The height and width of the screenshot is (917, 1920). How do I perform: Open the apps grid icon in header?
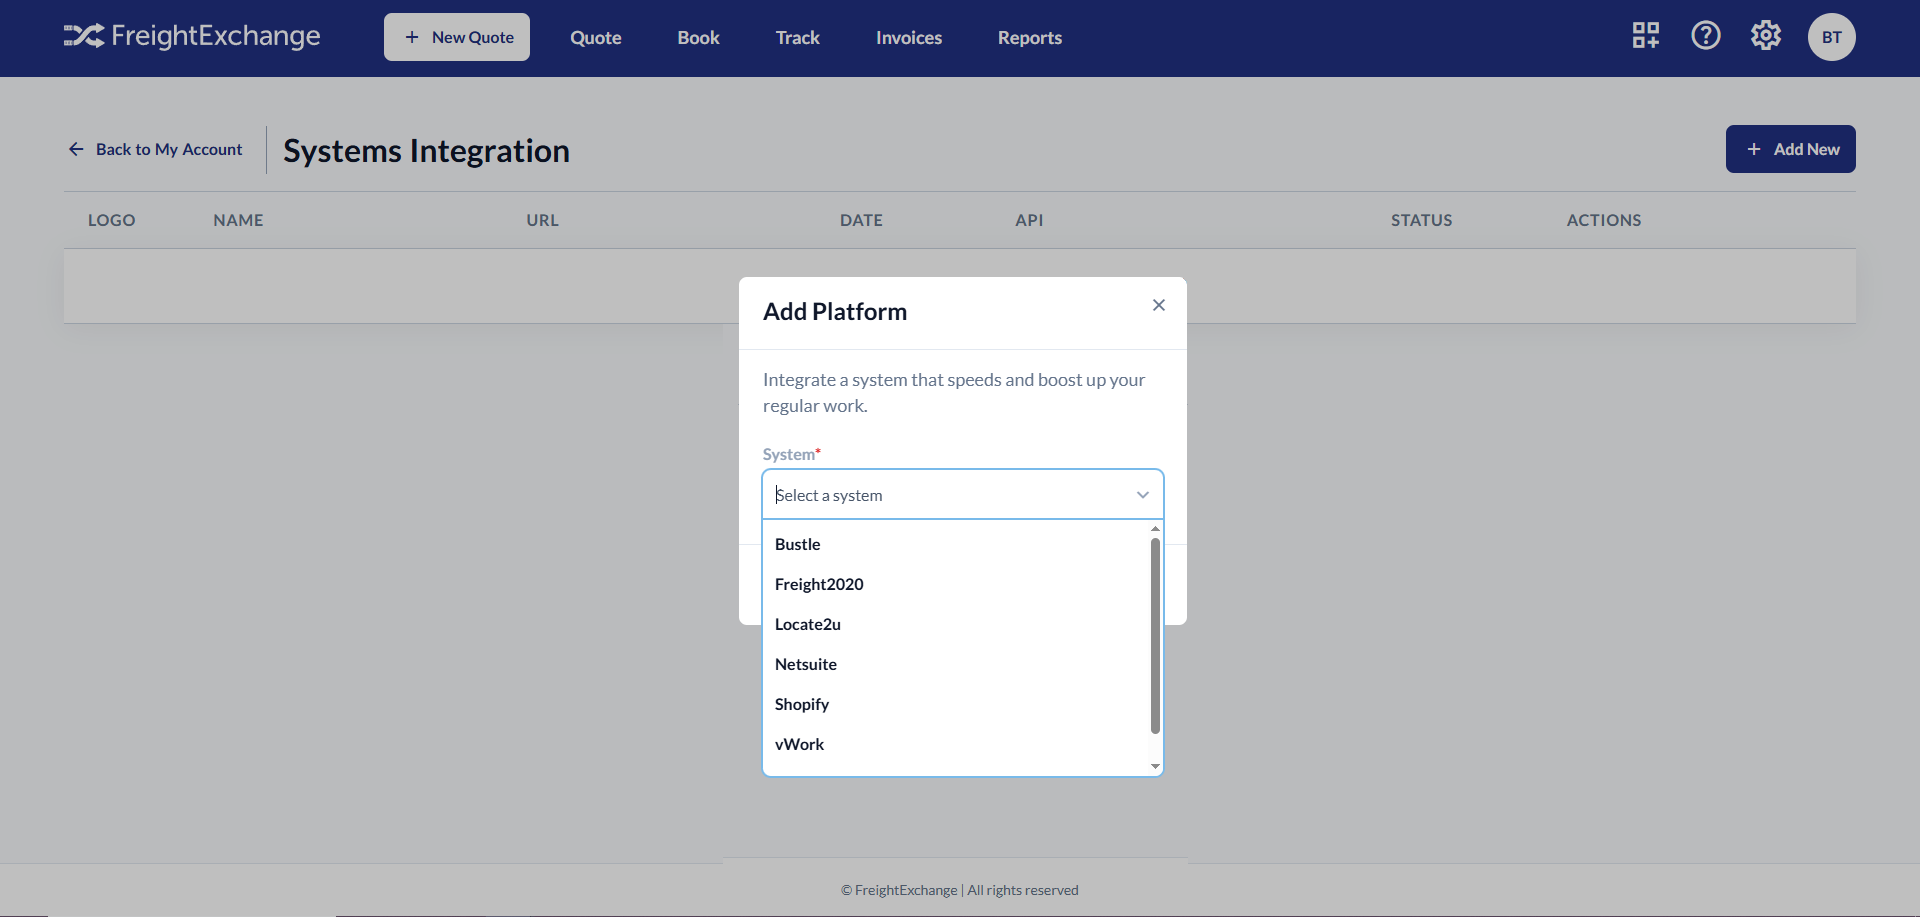pyautogui.click(x=1646, y=36)
